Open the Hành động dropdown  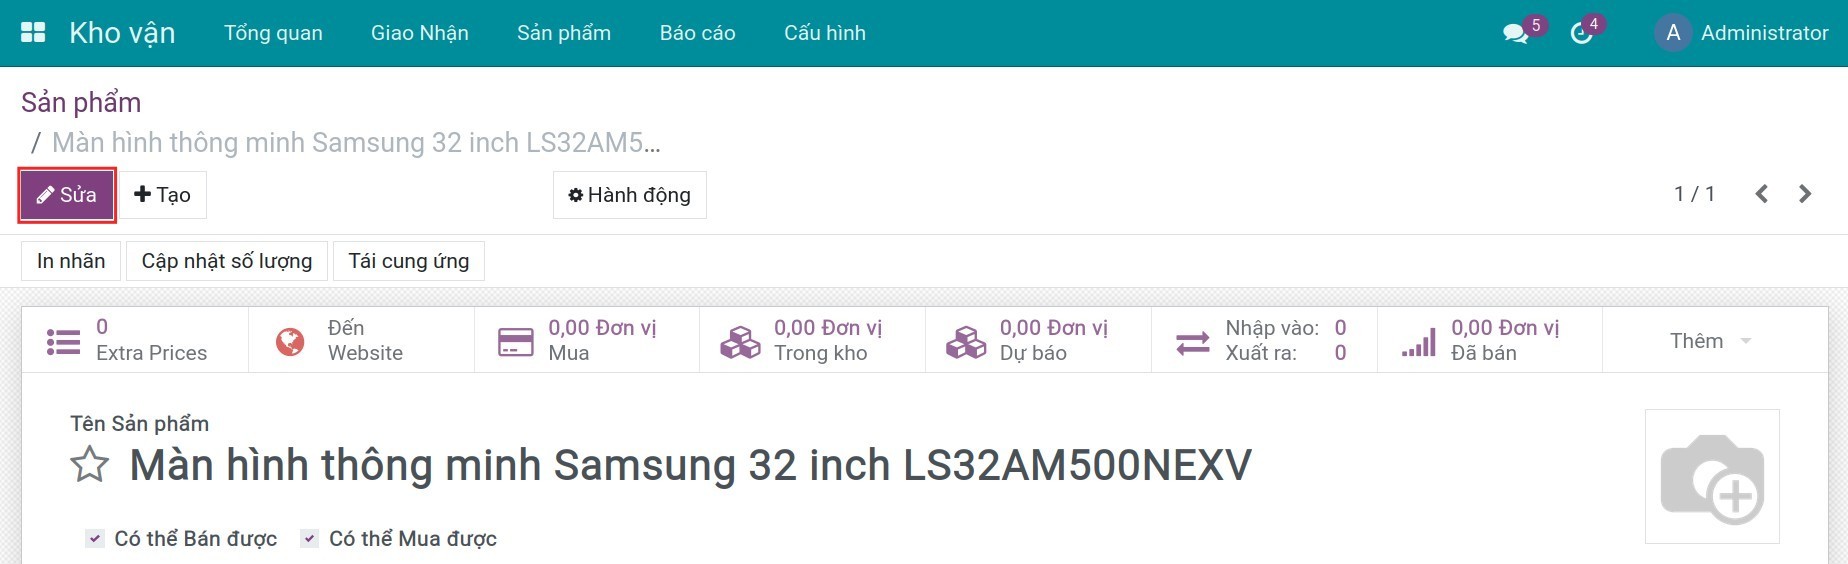pyautogui.click(x=630, y=195)
